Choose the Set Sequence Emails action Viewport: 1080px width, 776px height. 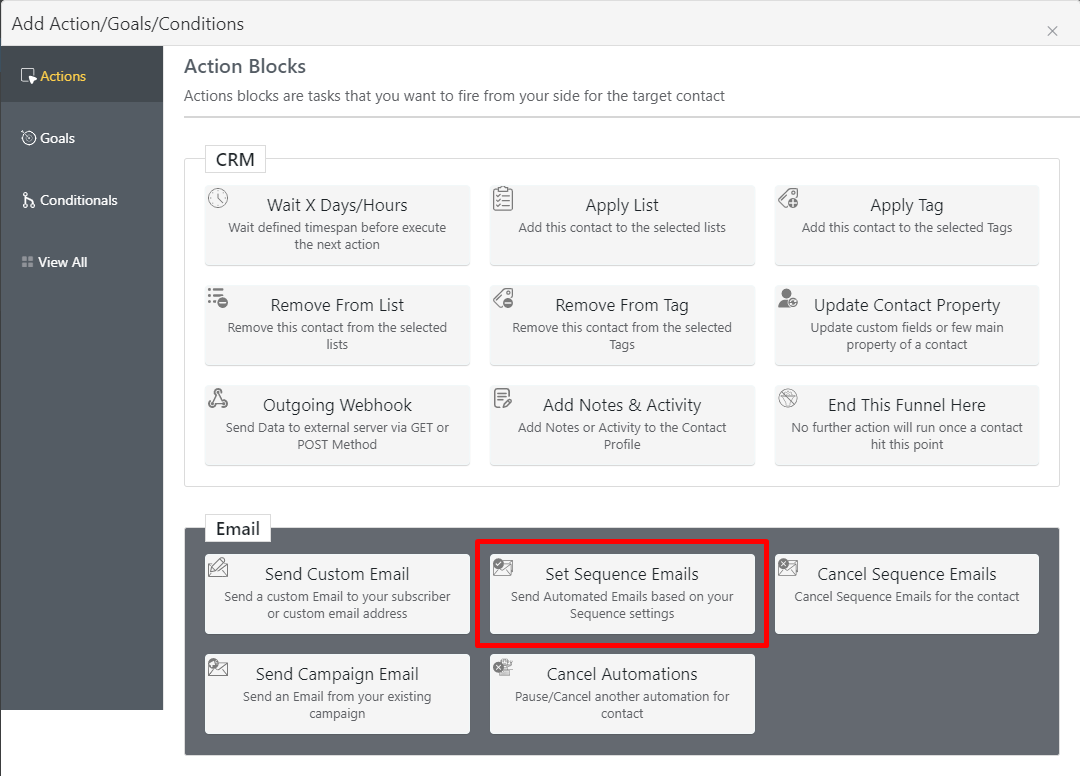pos(622,594)
